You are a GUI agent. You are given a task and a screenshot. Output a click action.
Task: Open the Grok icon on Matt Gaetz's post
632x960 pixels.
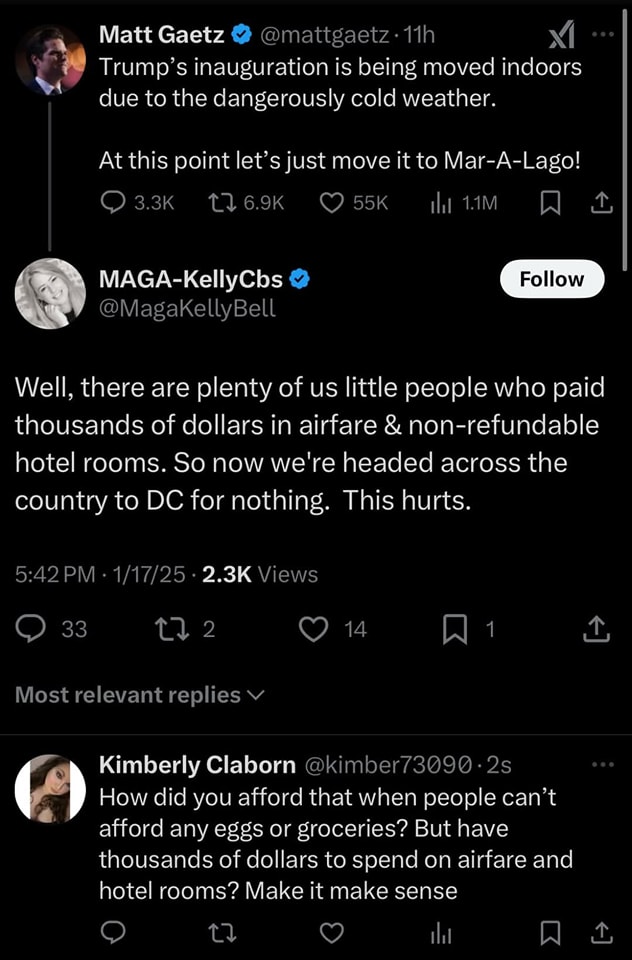point(562,36)
